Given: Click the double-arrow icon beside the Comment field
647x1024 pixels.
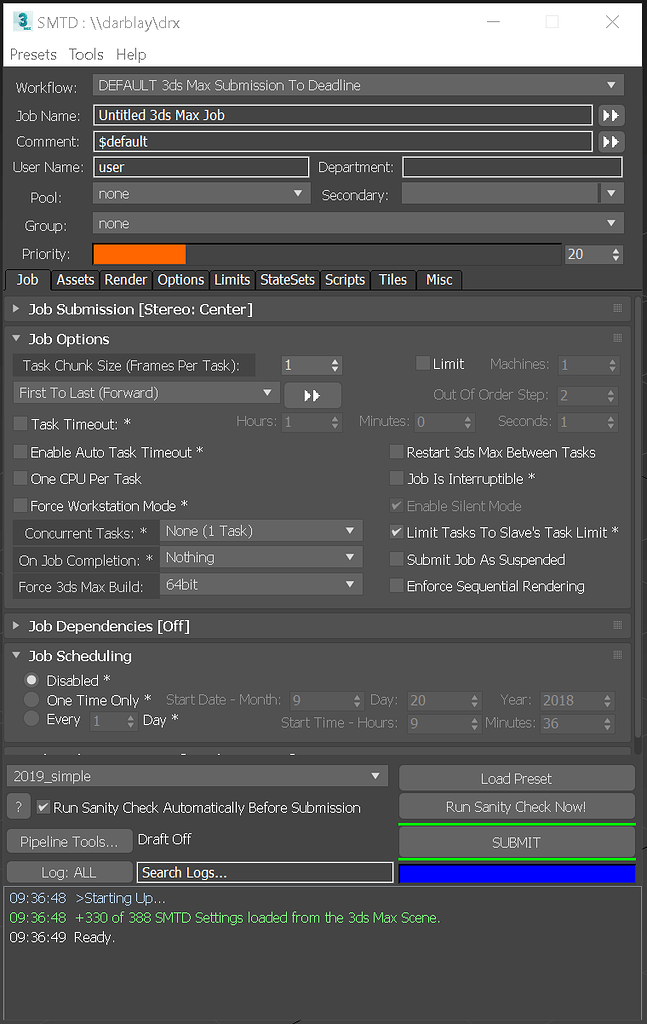Looking at the screenshot, I should coord(610,141).
